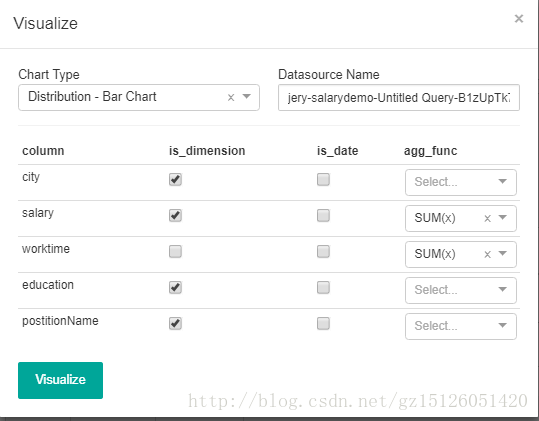Open agg_func dropdown for city

[x=461, y=182]
